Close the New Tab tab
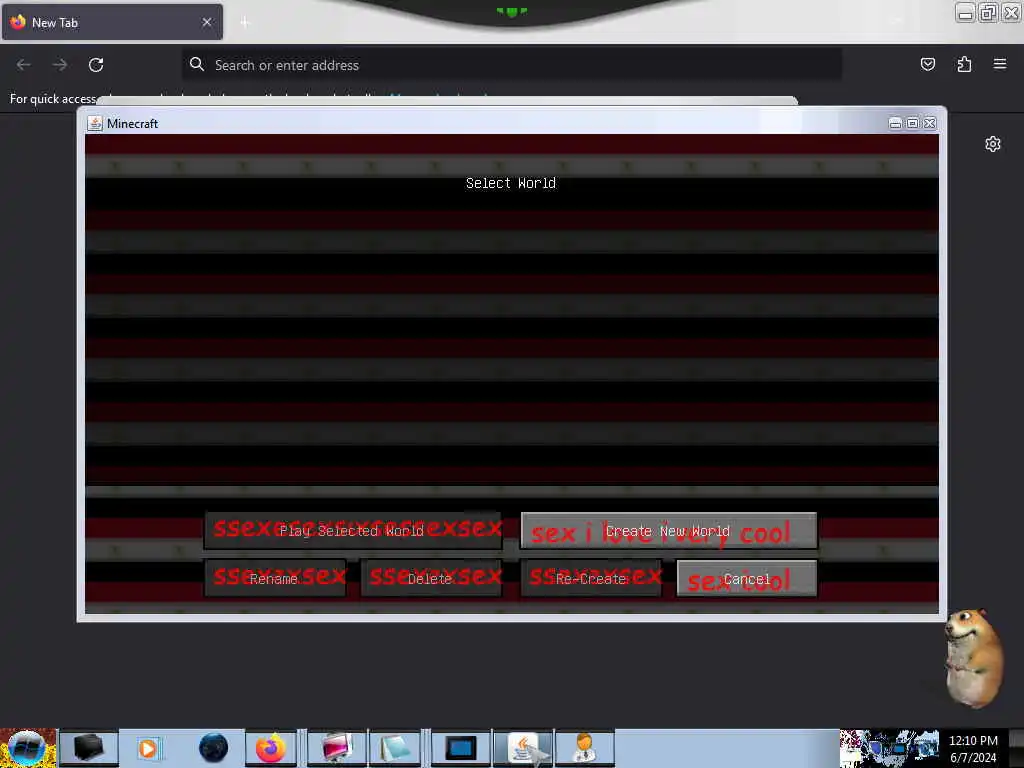1024x768 pixels. tap(207, 22)
